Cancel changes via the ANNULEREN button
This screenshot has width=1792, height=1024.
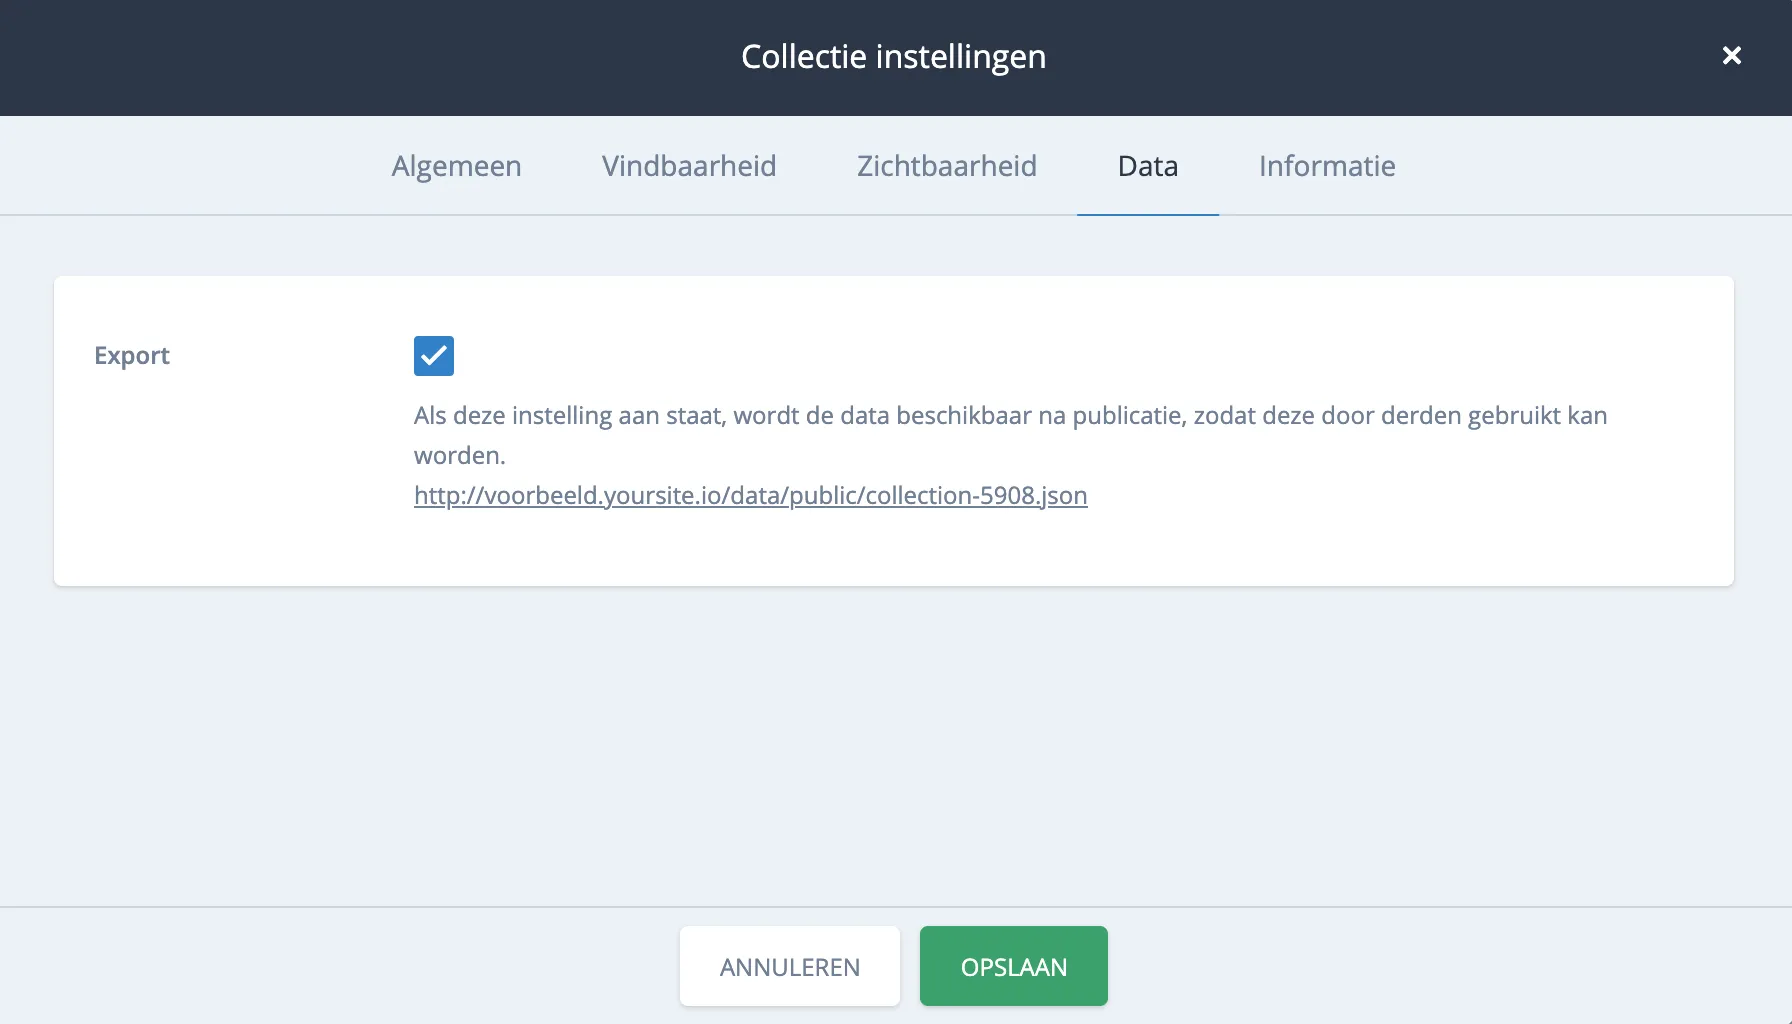pos(789,966)
